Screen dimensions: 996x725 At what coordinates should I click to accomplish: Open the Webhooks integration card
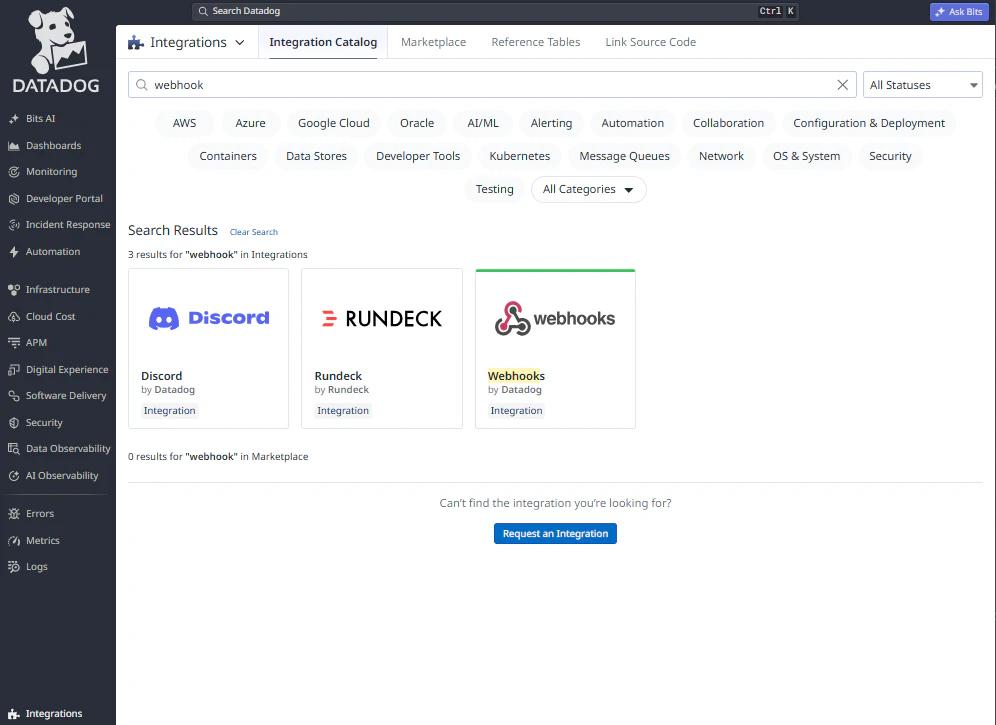[555, 348]
